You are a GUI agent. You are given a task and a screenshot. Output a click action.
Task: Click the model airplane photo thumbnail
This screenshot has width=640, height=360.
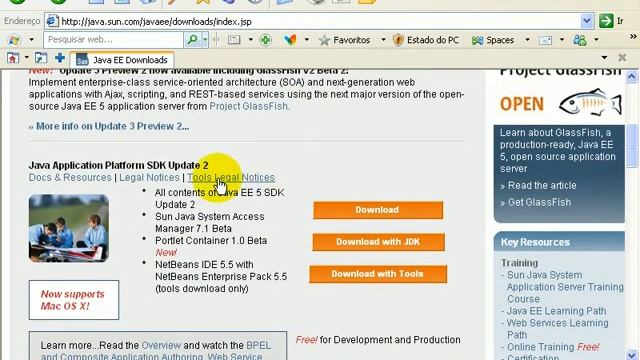click(x=69, y=228)
